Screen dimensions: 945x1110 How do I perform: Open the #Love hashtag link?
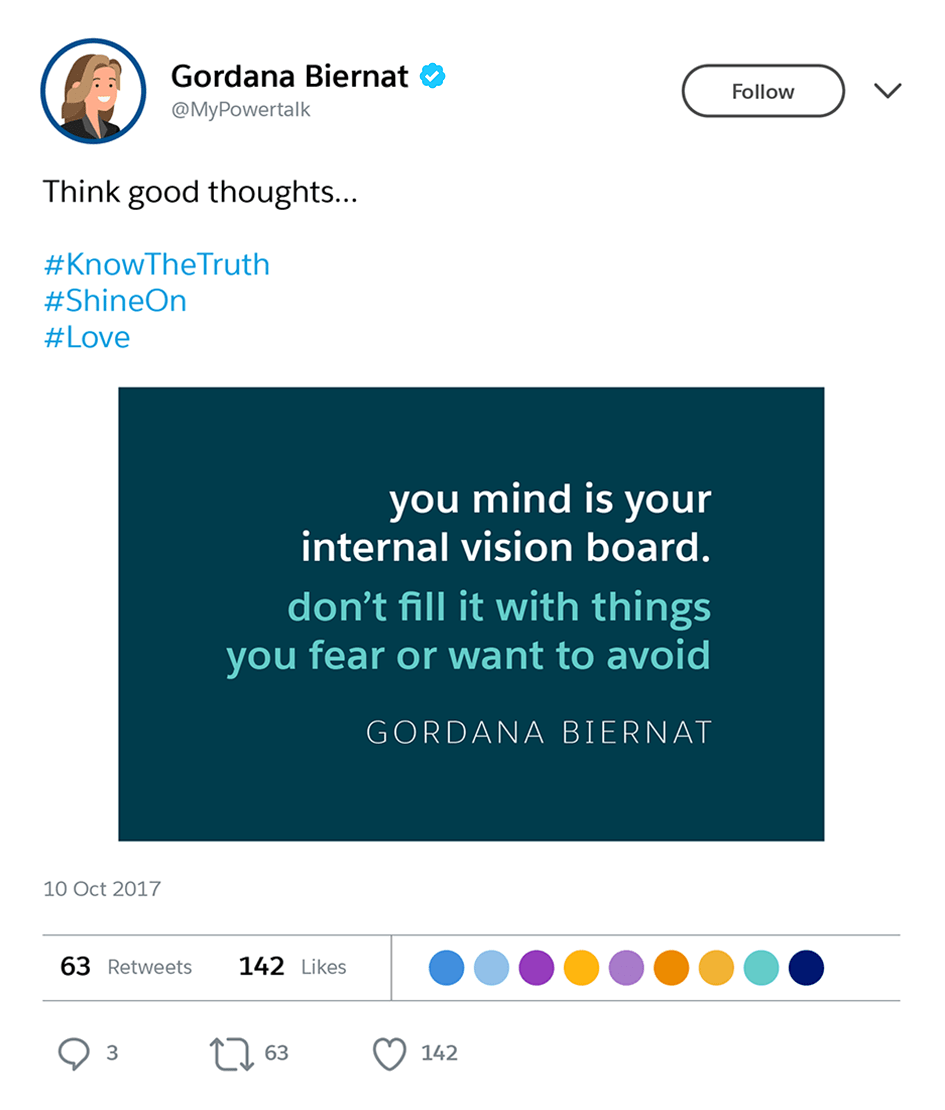(x=87, y=337)
